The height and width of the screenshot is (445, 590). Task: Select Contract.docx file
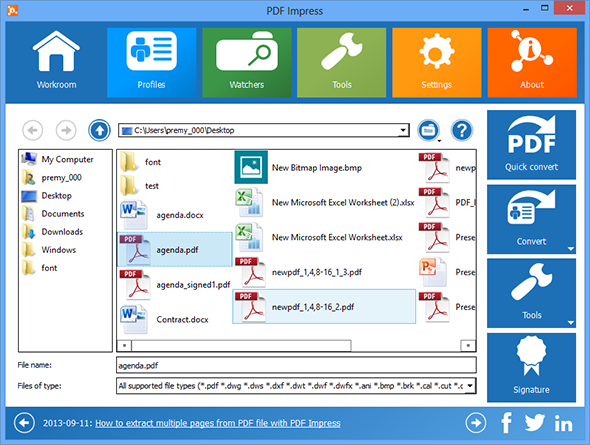coord(164,319)
